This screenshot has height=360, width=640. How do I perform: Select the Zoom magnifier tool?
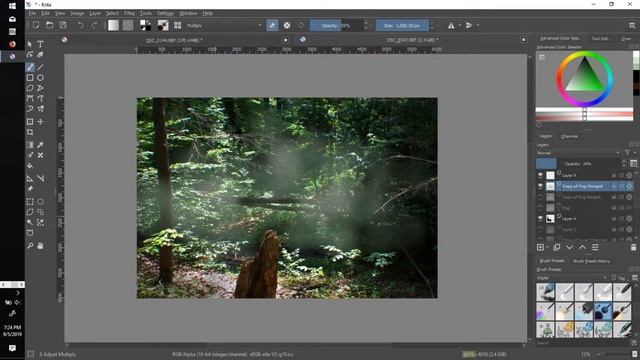(30, 246)
